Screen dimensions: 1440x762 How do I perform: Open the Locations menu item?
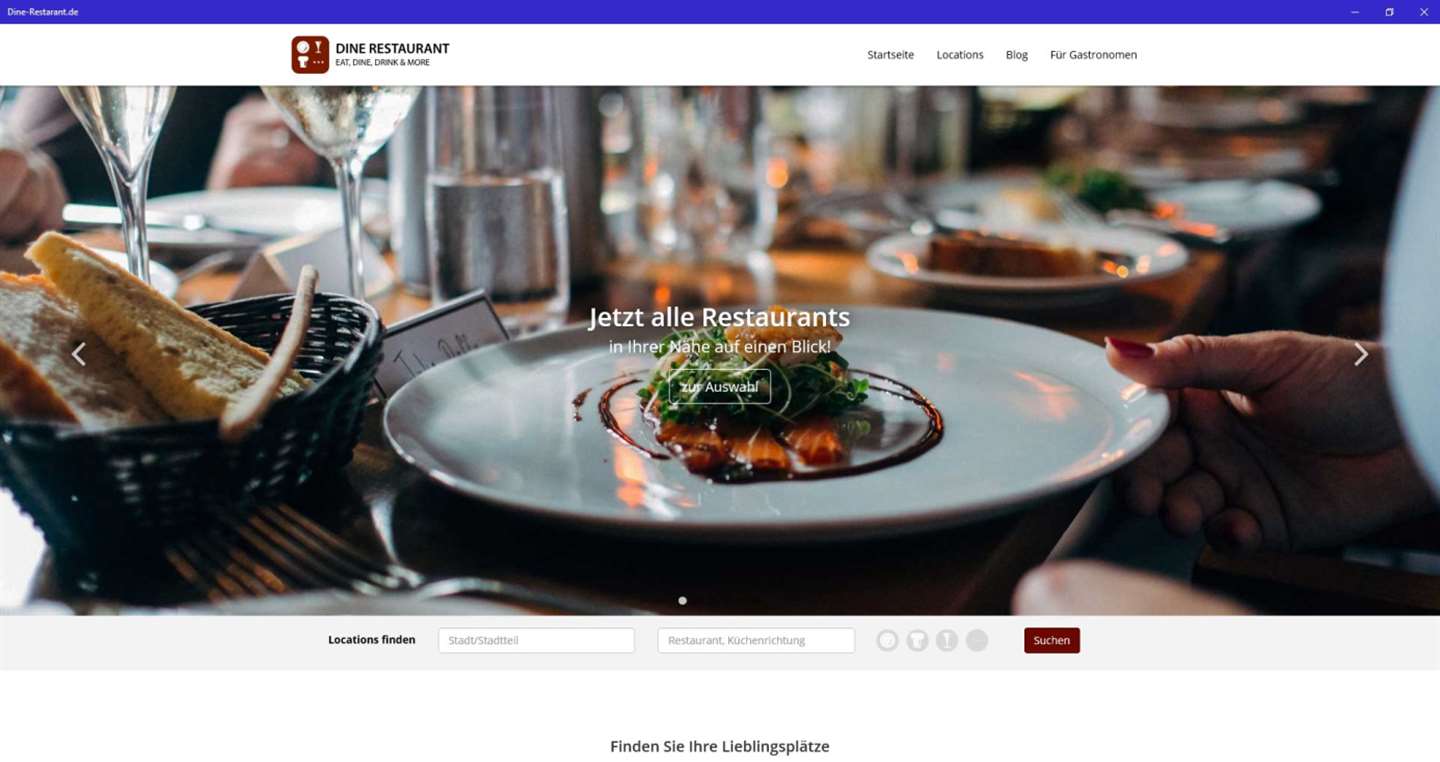coord(960,55)
